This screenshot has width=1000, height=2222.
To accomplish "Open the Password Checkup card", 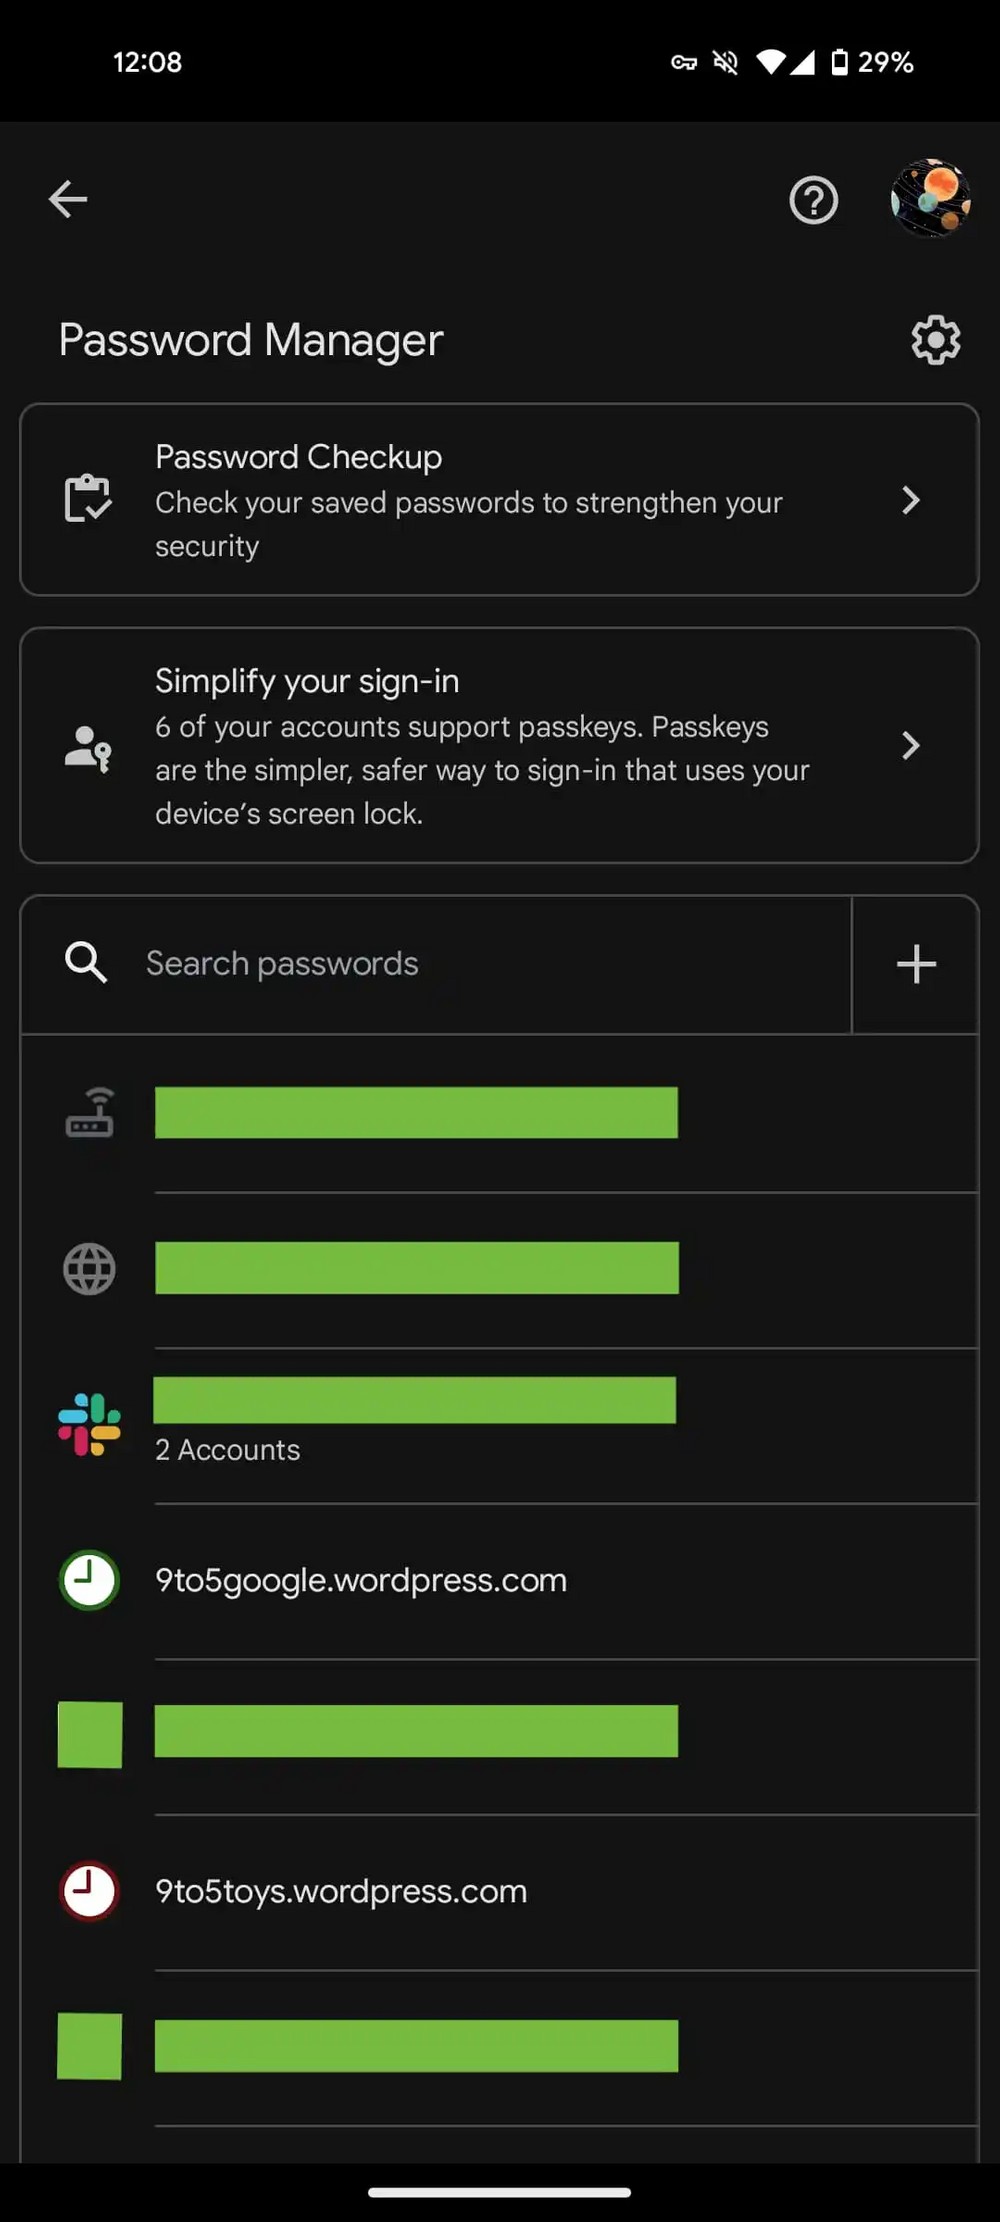I will coord(470,500).
